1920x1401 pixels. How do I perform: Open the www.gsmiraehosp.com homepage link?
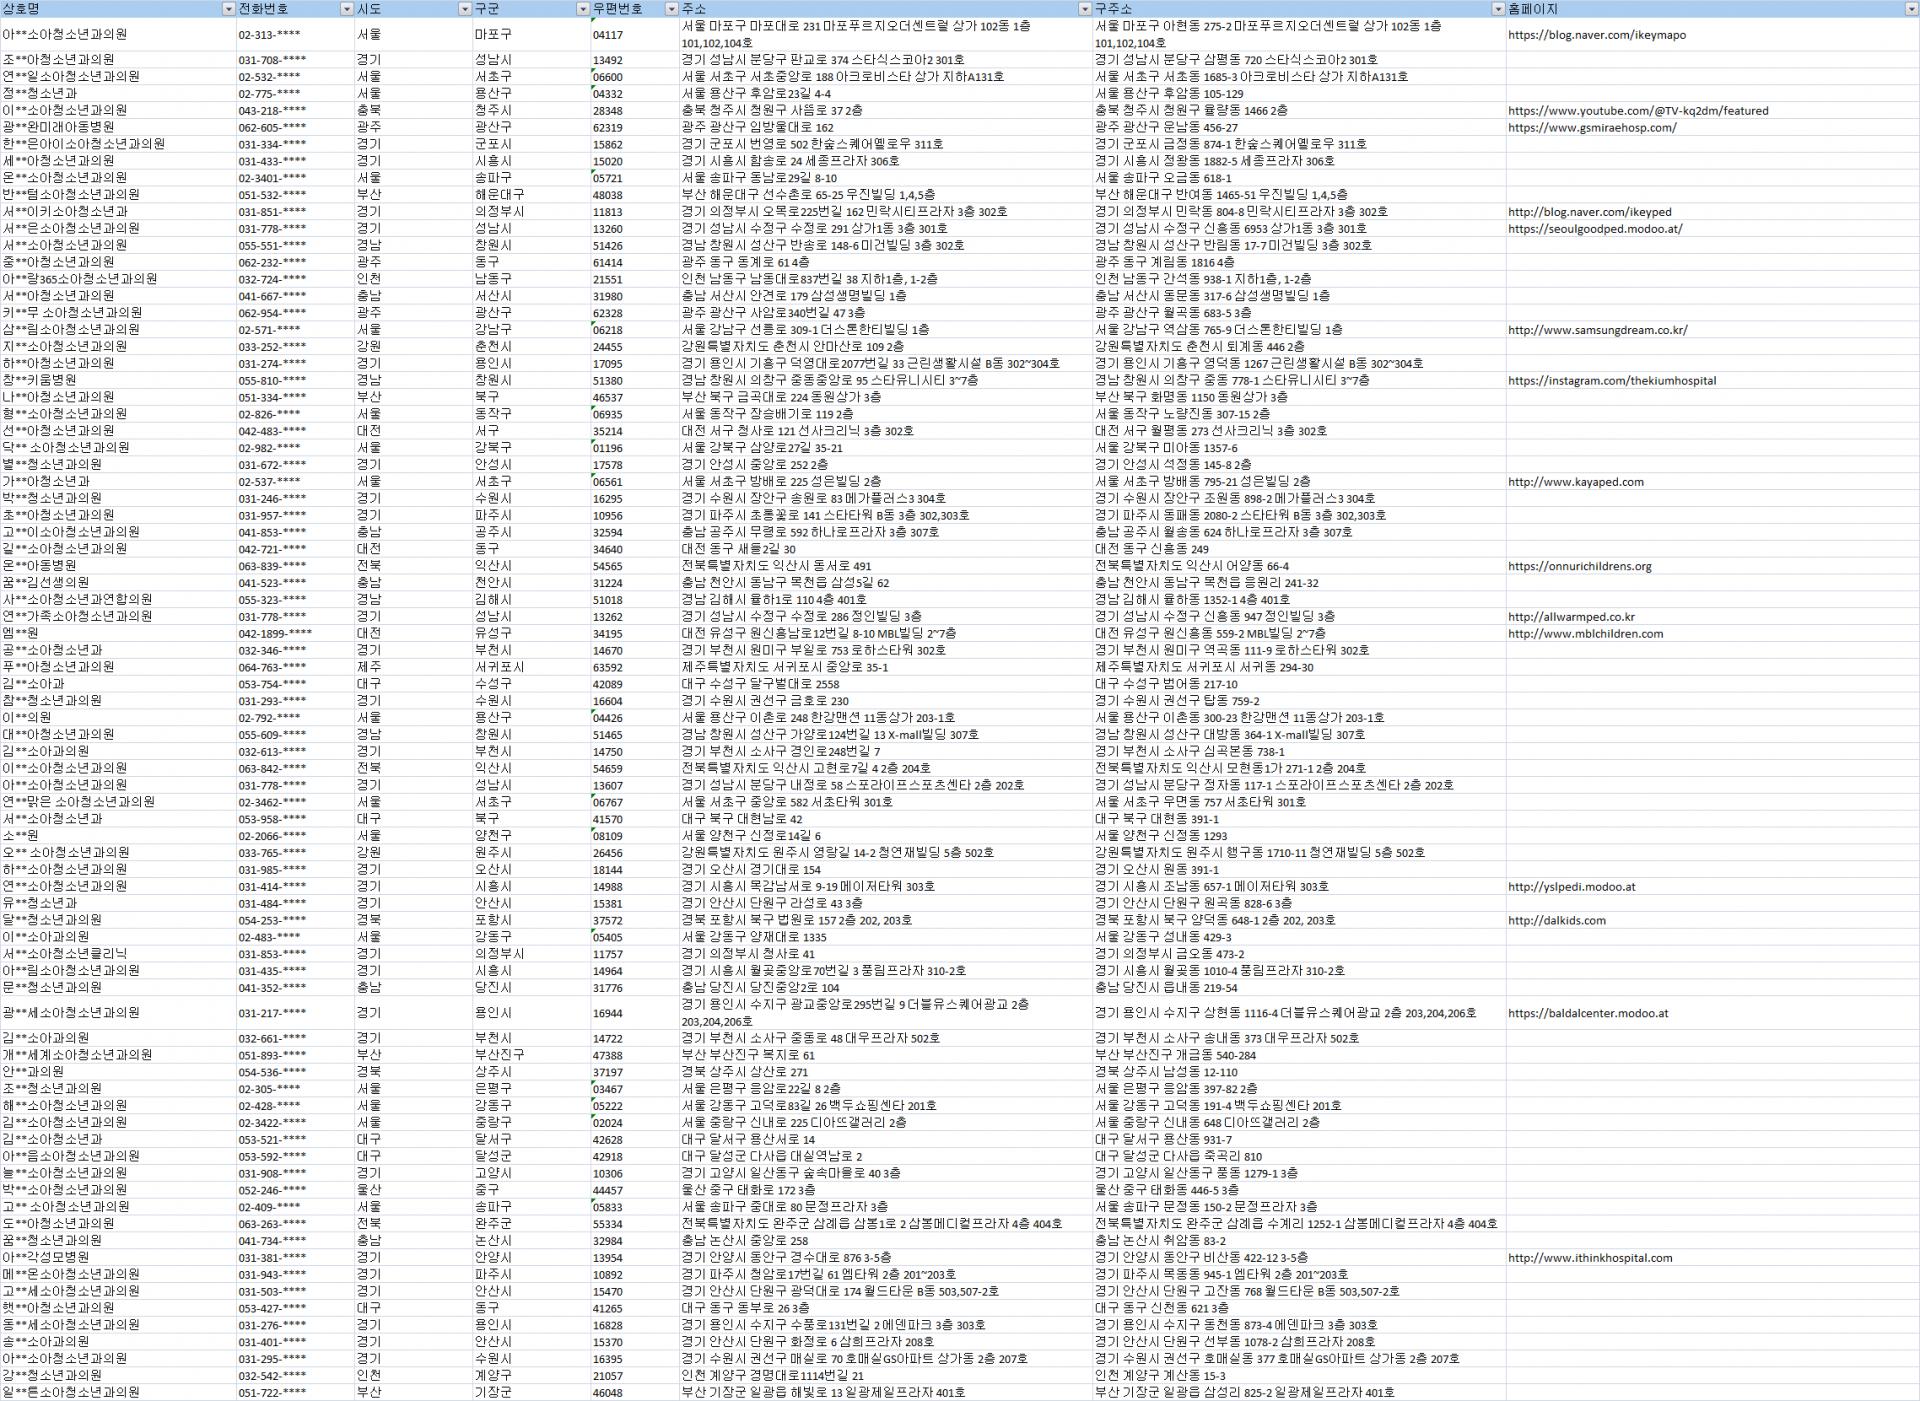click(1592, 128)
